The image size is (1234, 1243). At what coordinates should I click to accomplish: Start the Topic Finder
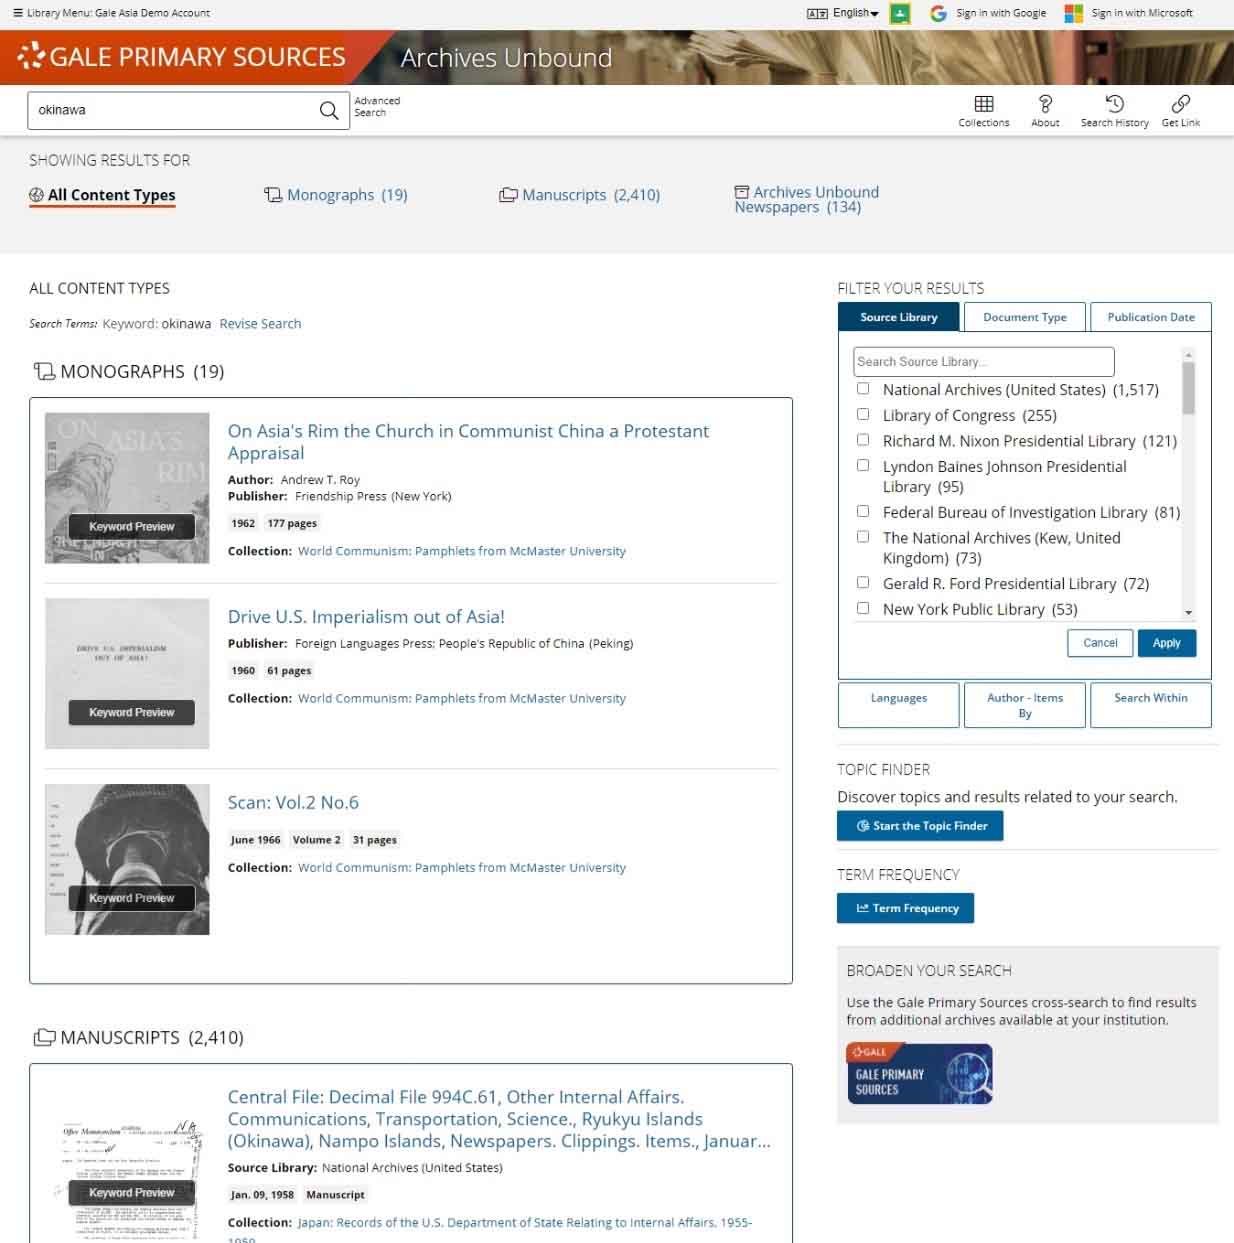coord(920,826)
